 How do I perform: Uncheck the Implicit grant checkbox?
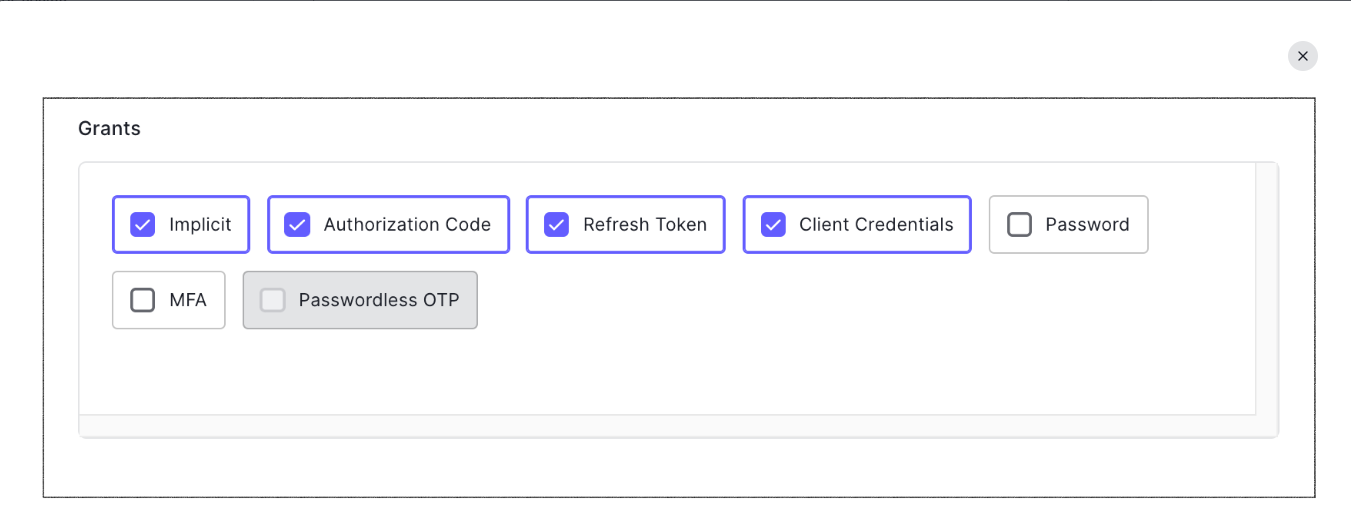(x=143, y=225)
